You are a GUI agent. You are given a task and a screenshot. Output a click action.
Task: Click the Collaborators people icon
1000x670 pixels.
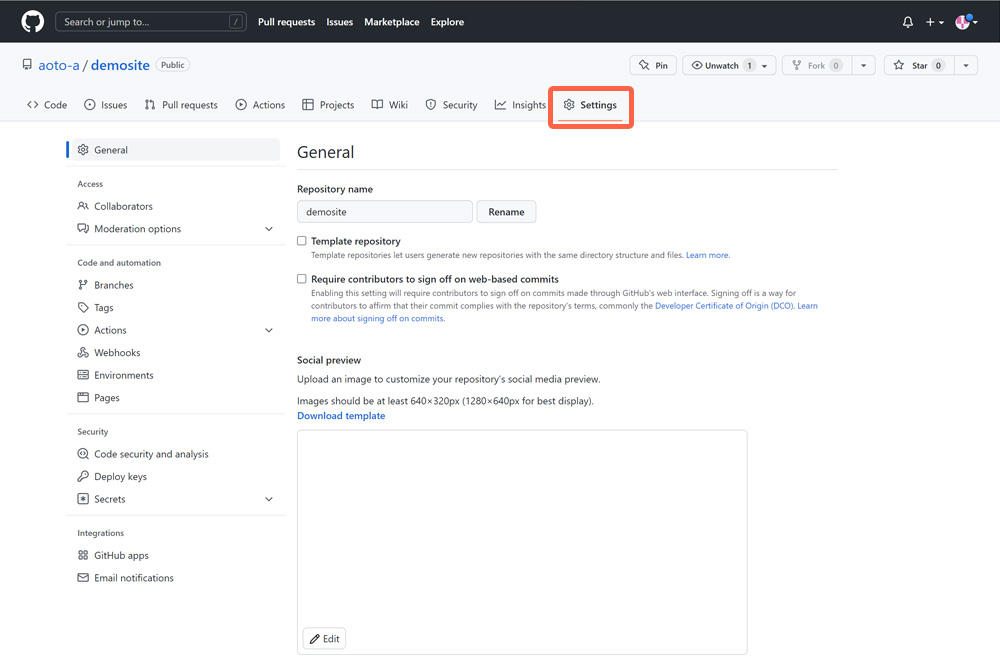click(x=83, y=206)
